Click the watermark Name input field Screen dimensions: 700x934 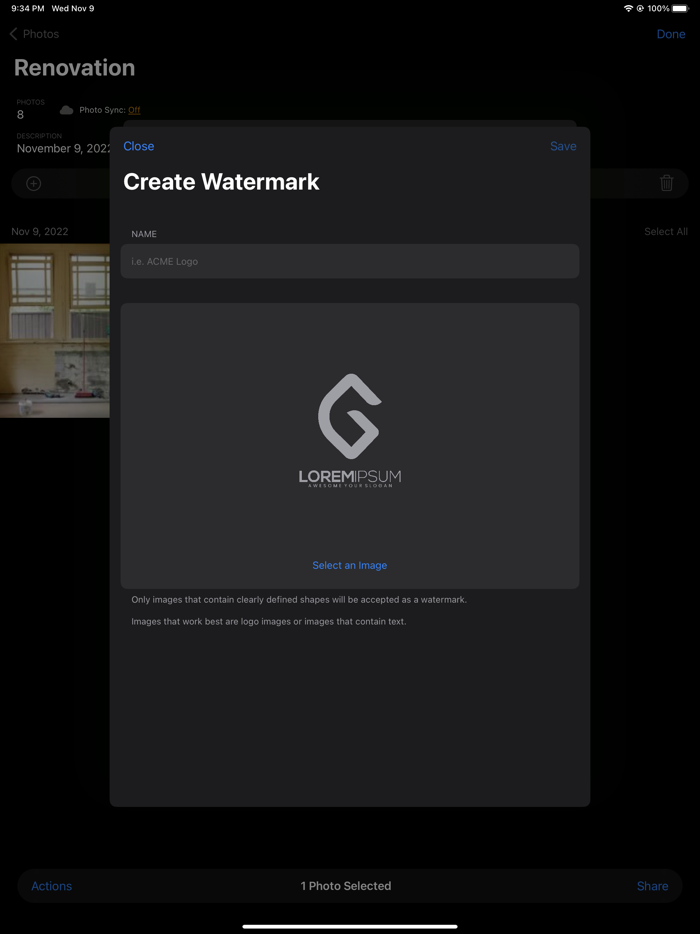[350, 261]
